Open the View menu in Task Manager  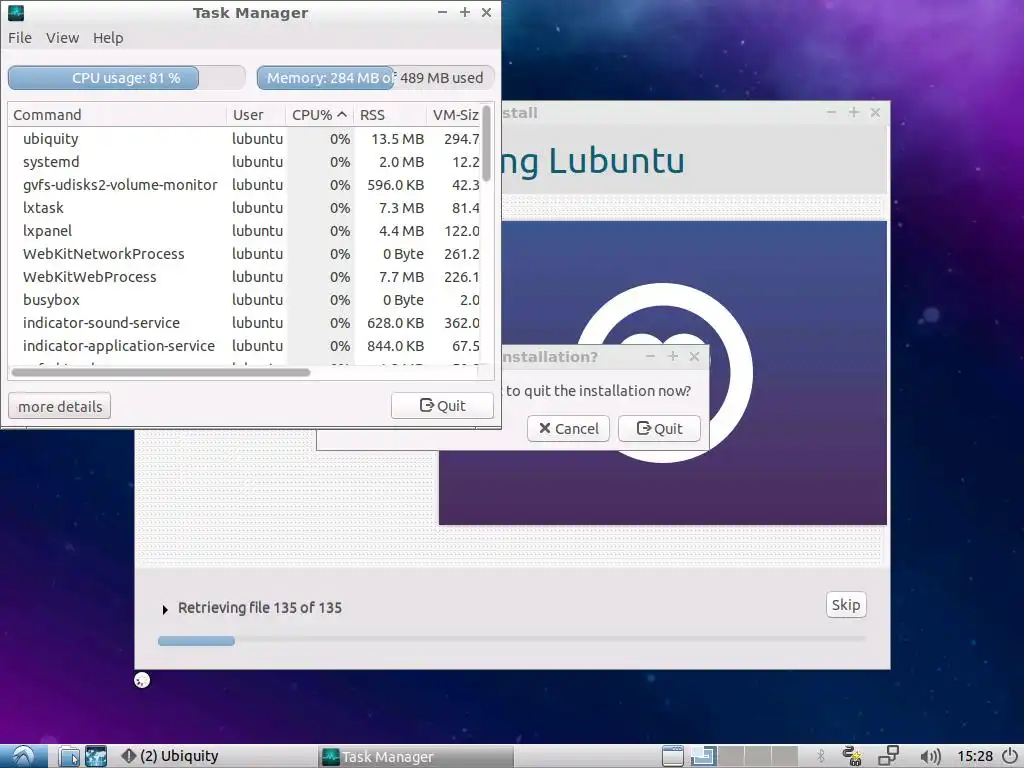(62, 38)
